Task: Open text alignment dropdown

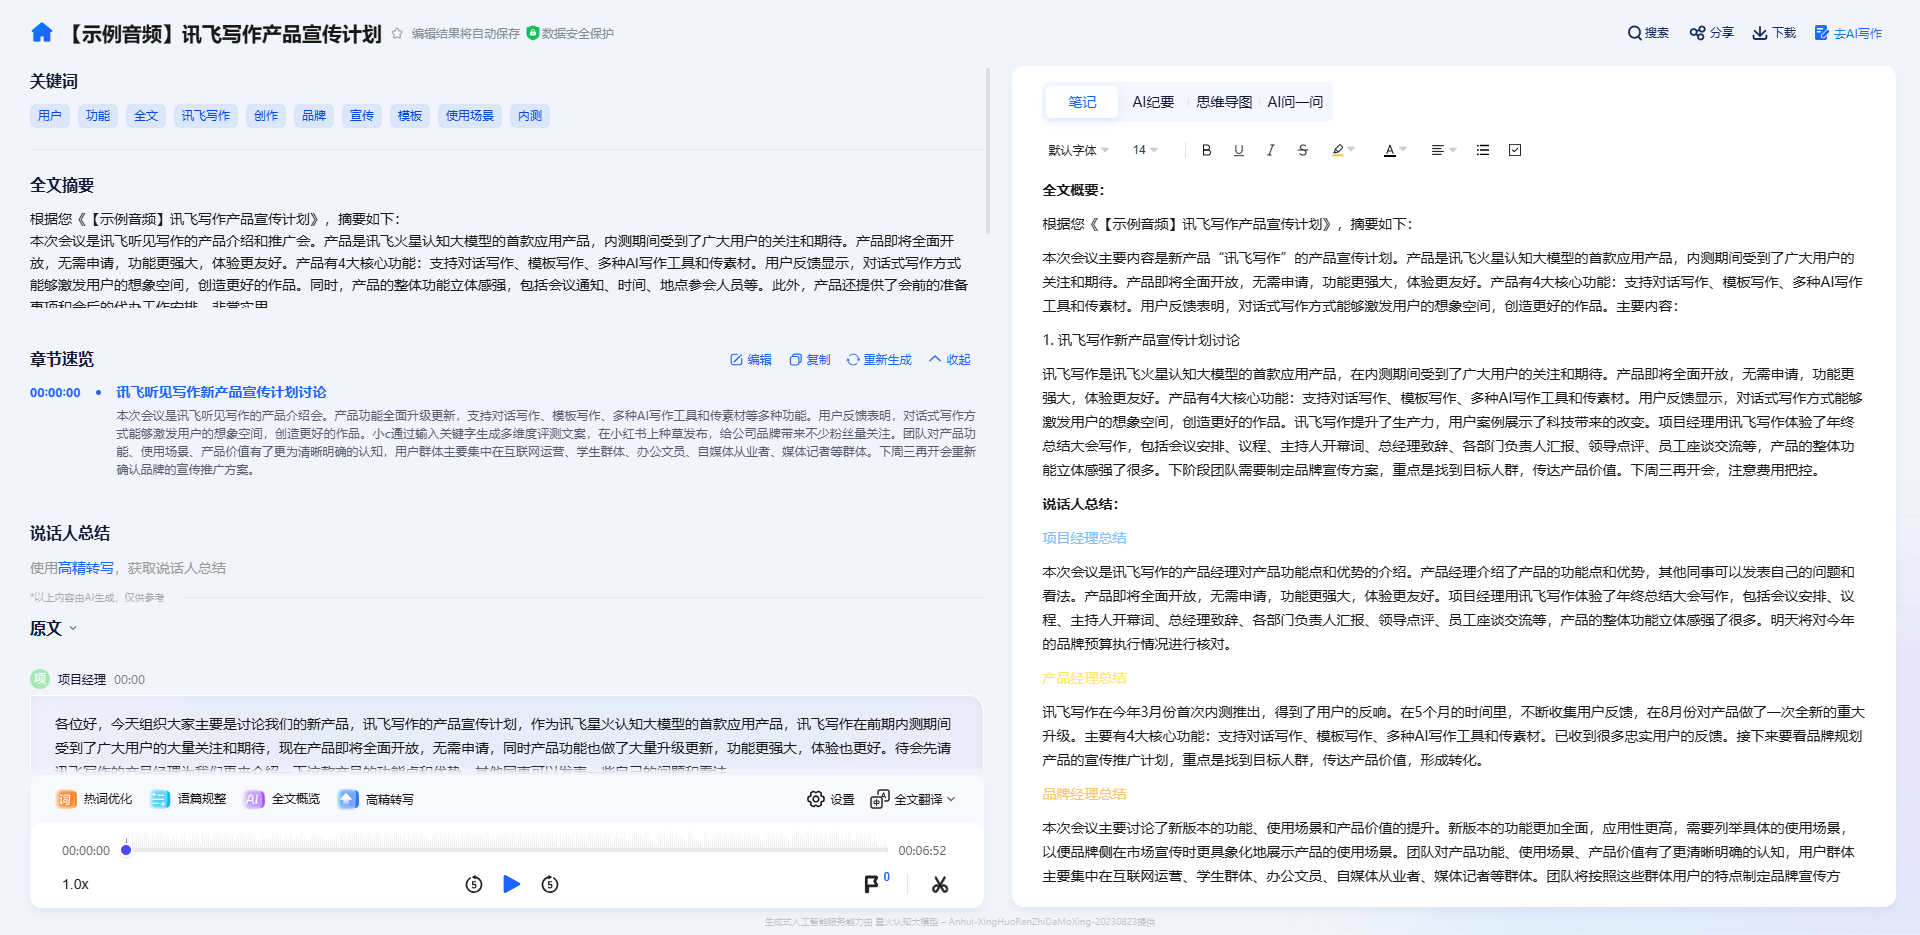Action: click(1443, 150)
